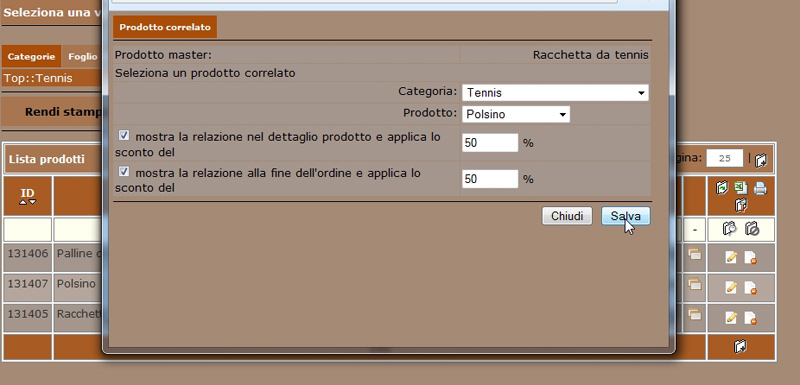Click the Chiudi button

pyautogui.click(x=567, y=216)
